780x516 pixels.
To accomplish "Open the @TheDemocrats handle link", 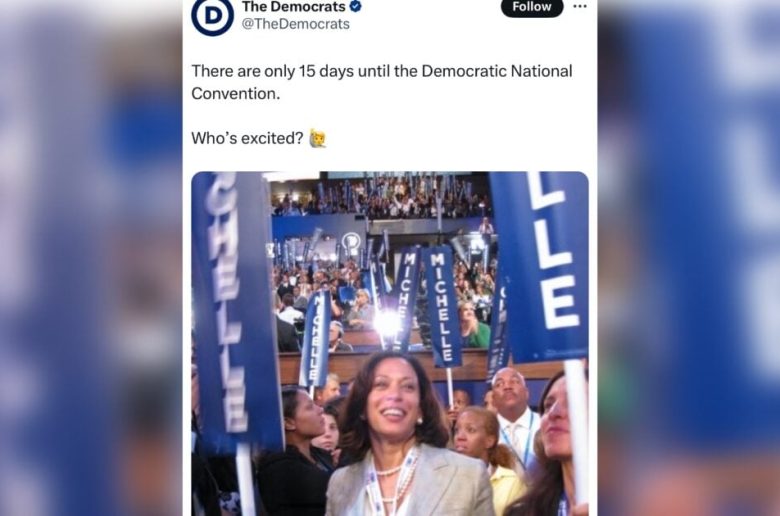I will [295, 24].
